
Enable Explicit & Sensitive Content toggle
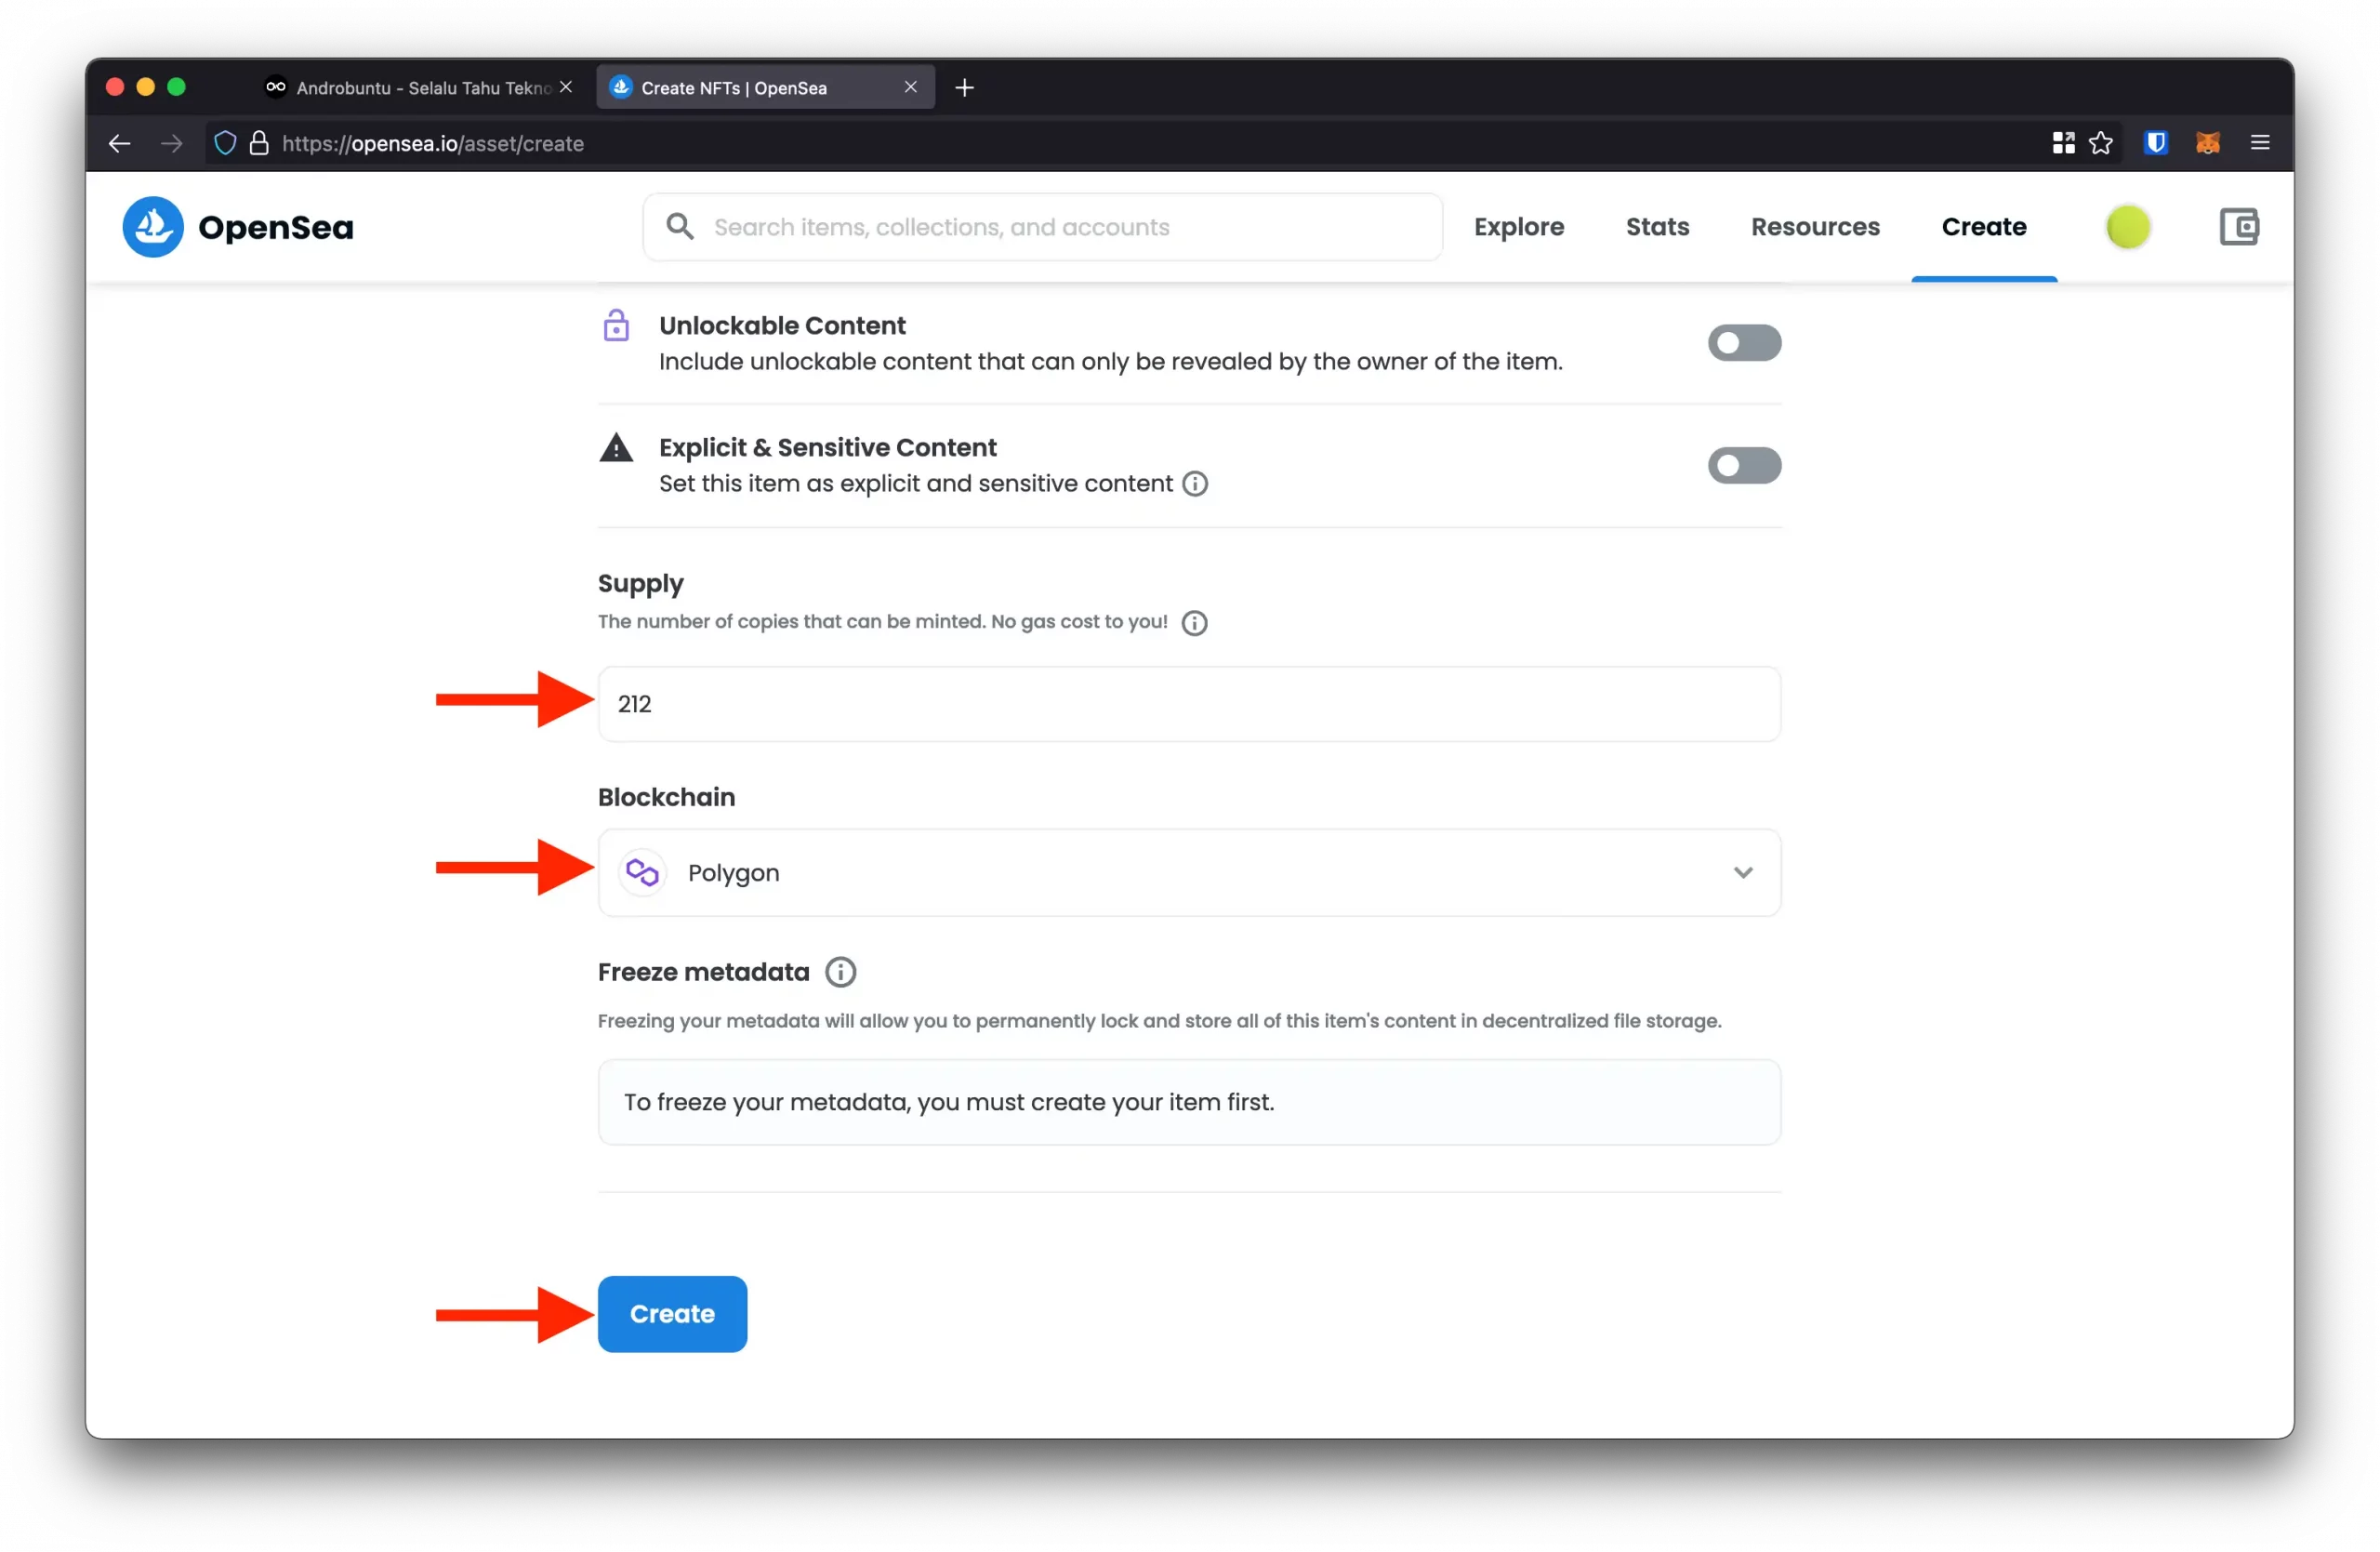(1743, 465)
